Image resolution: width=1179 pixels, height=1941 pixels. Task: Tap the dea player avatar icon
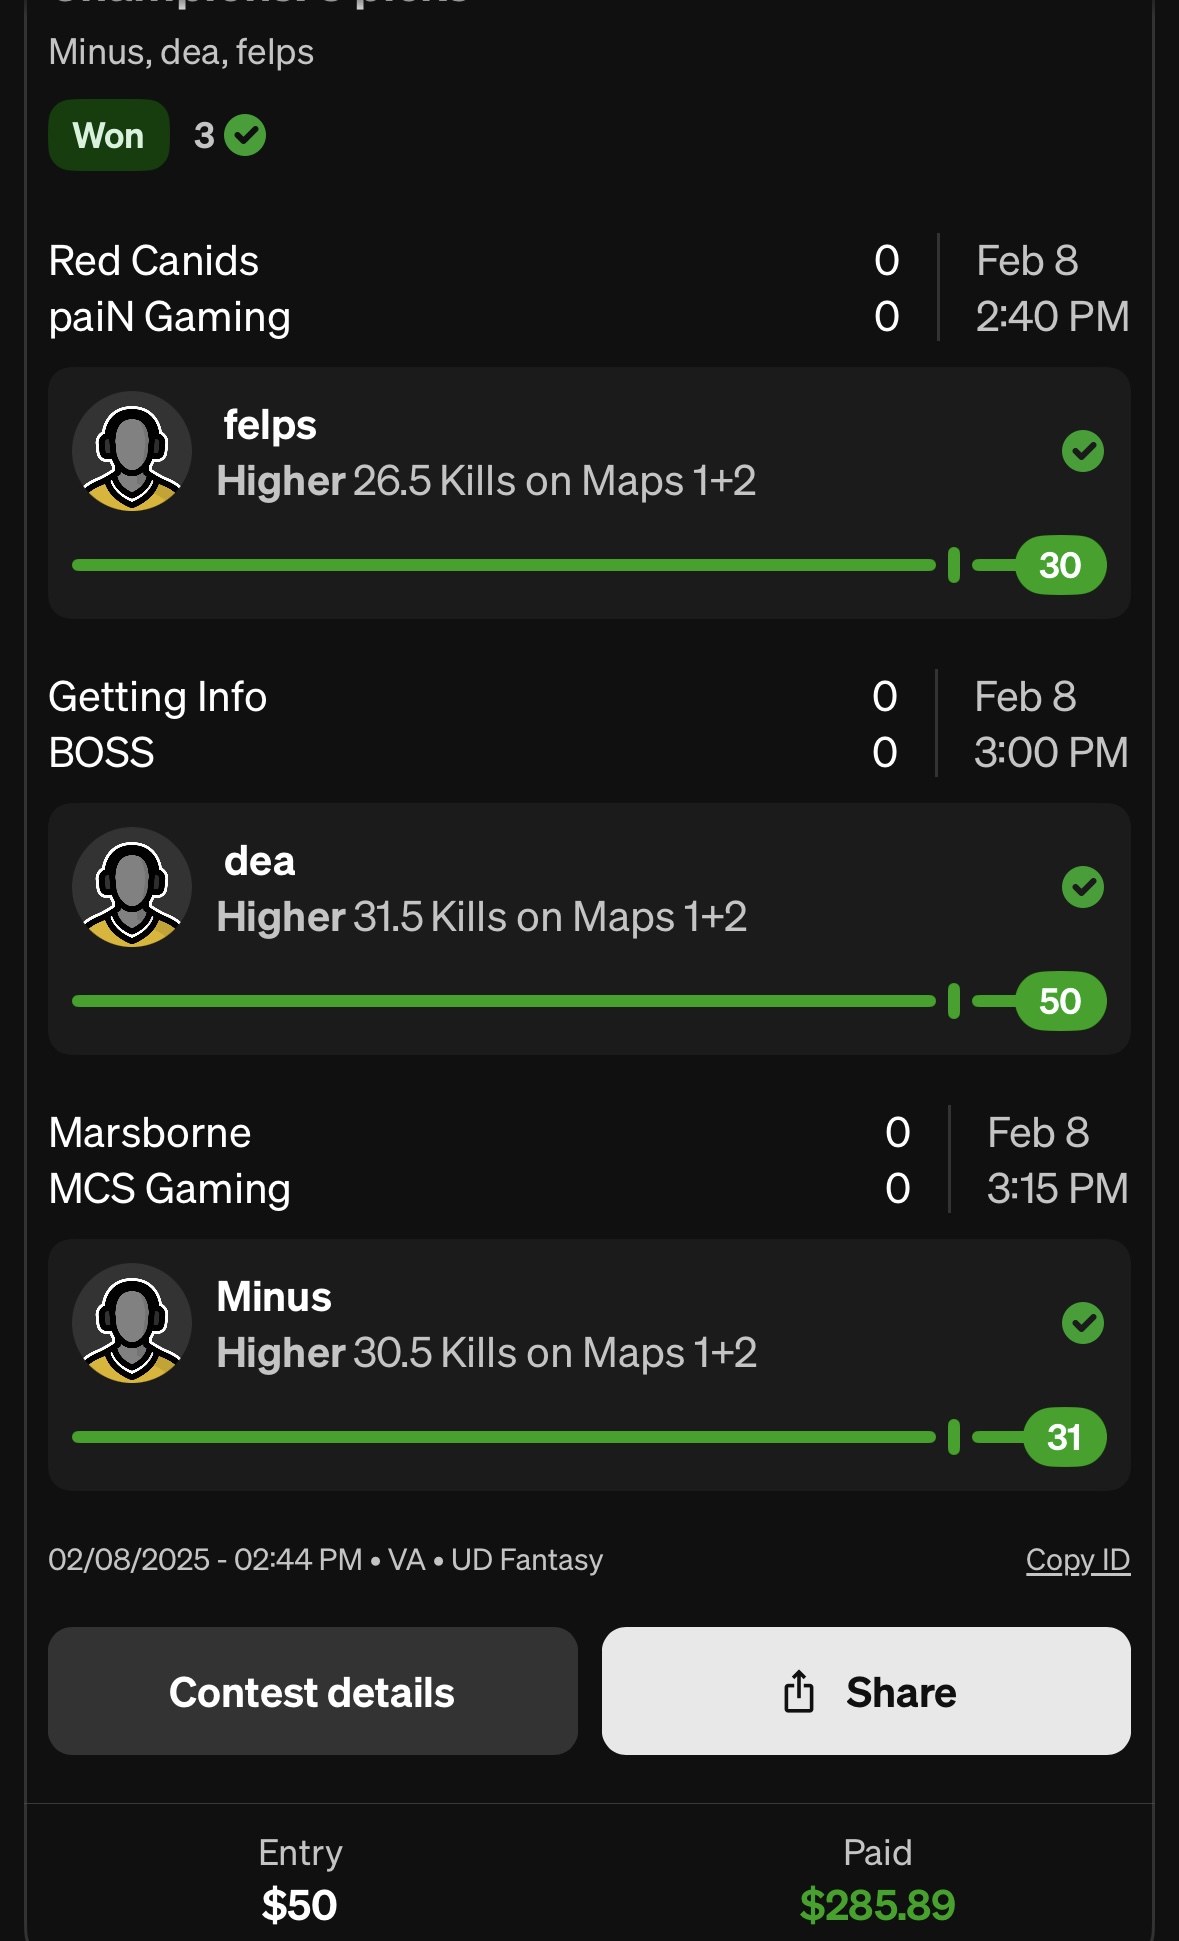pos(132,887)
